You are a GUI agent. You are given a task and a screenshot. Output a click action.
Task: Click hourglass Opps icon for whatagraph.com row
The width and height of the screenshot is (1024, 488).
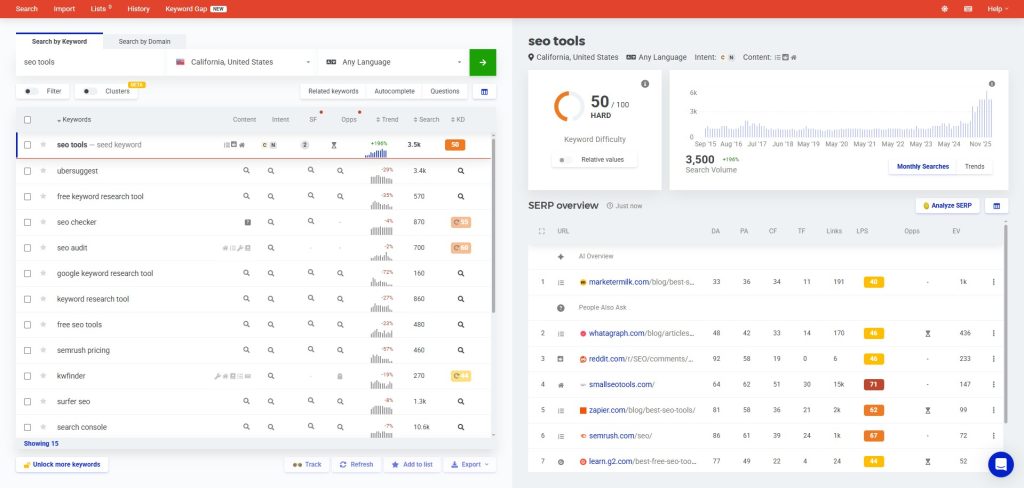(x=927, y=333)
